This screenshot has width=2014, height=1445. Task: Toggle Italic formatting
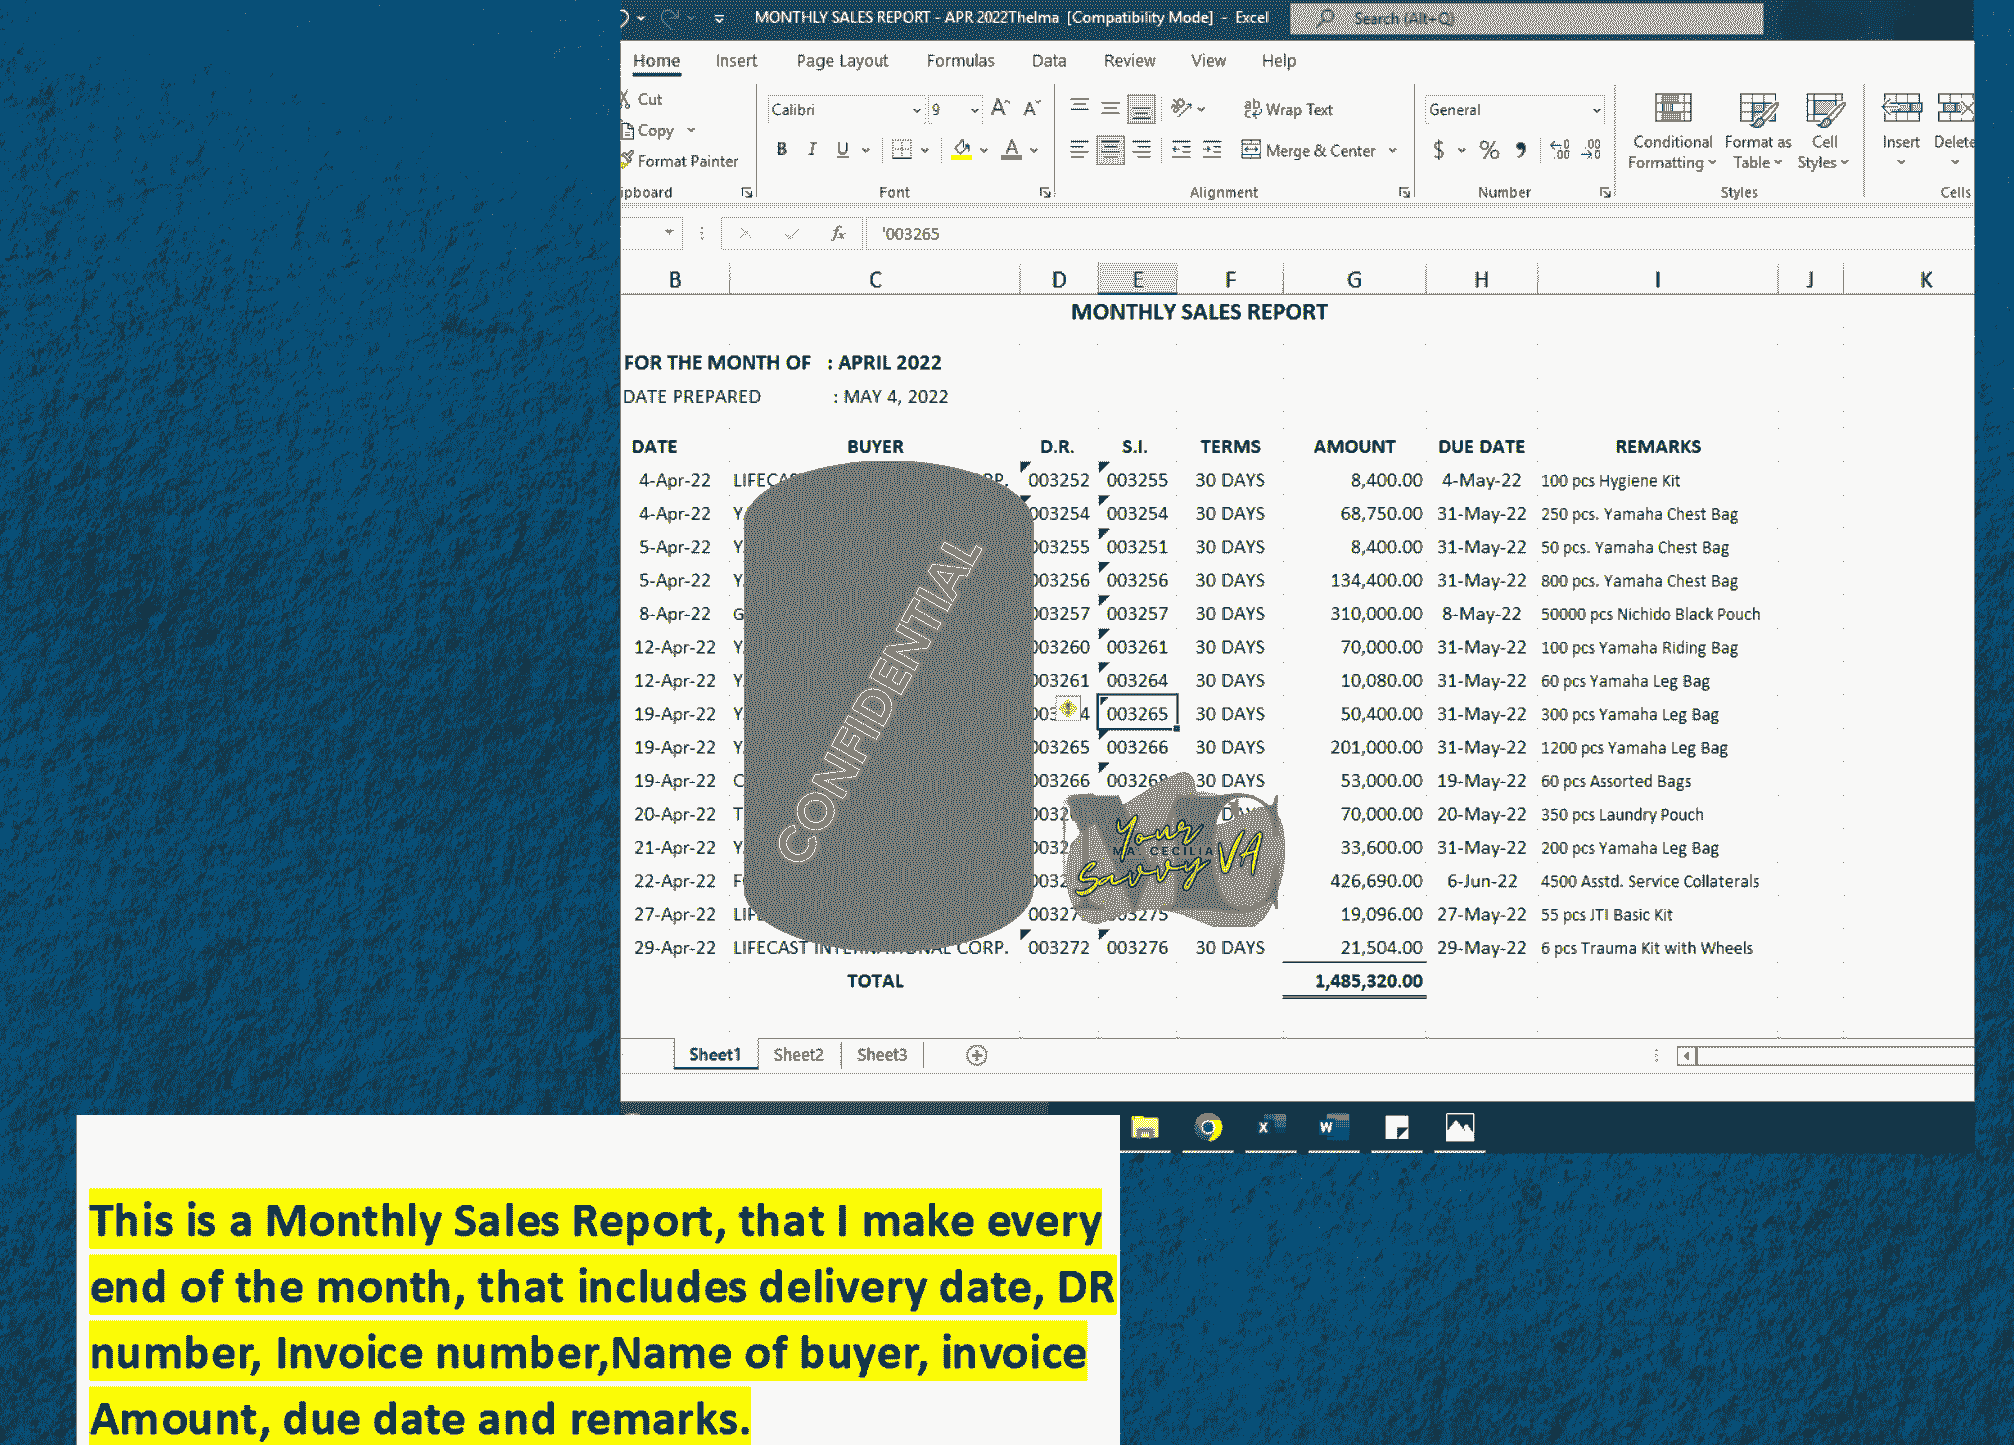point(812,150)
